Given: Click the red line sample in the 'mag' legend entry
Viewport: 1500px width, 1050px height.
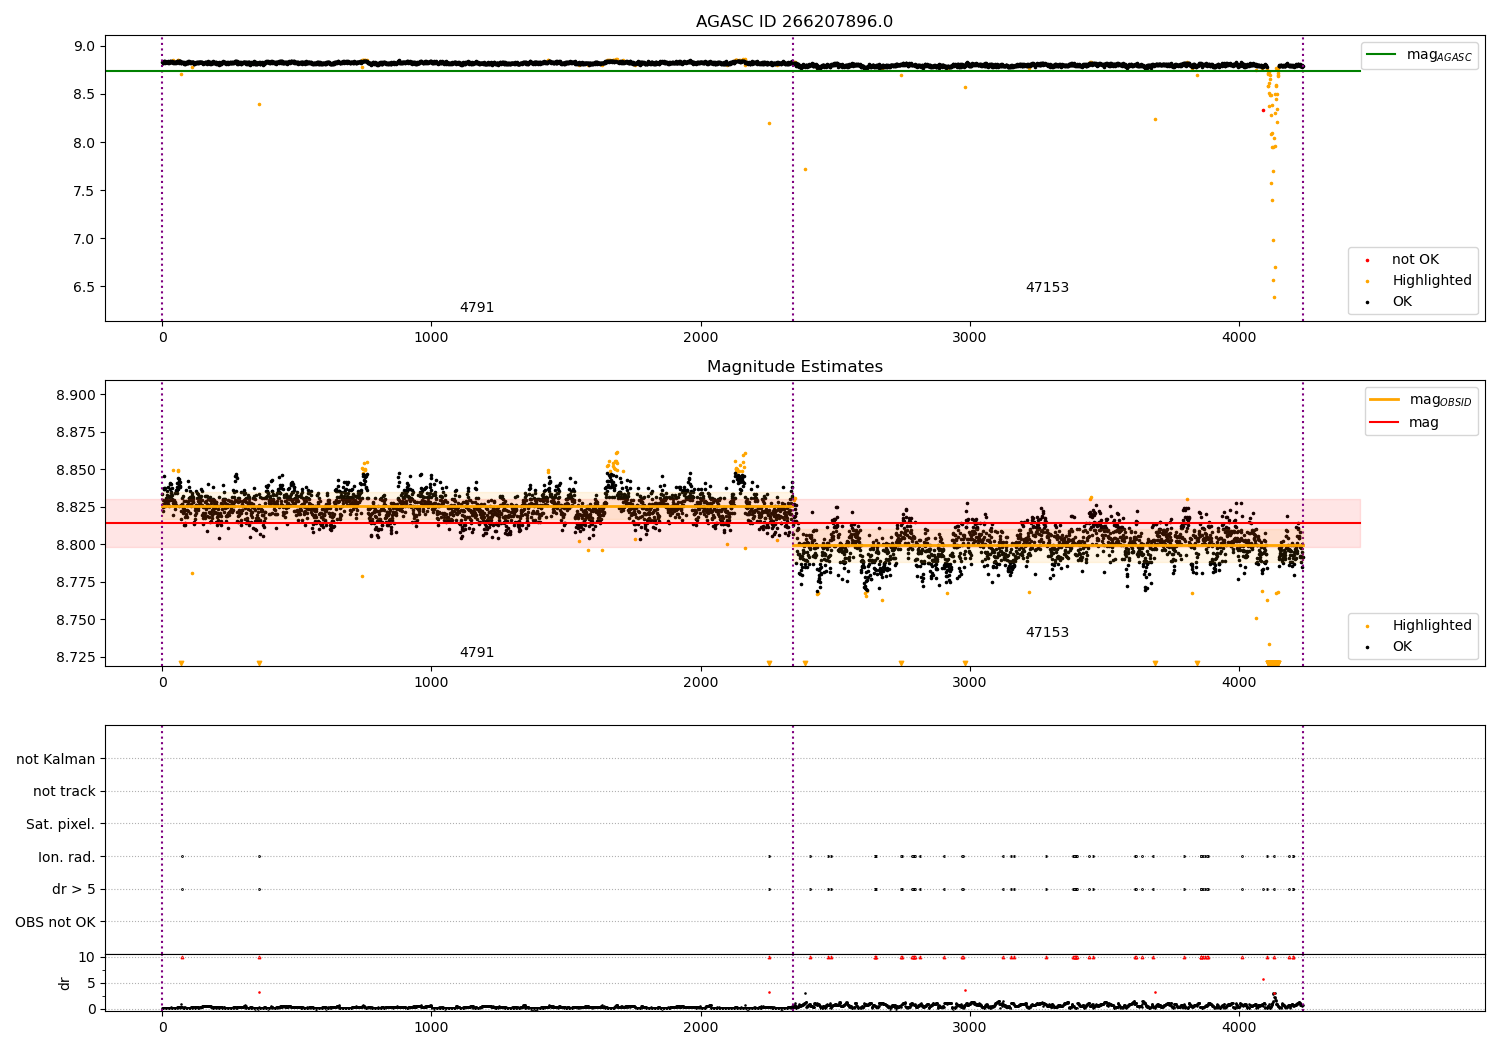Looking at the screenshot, I should (x=1384, y=423).
